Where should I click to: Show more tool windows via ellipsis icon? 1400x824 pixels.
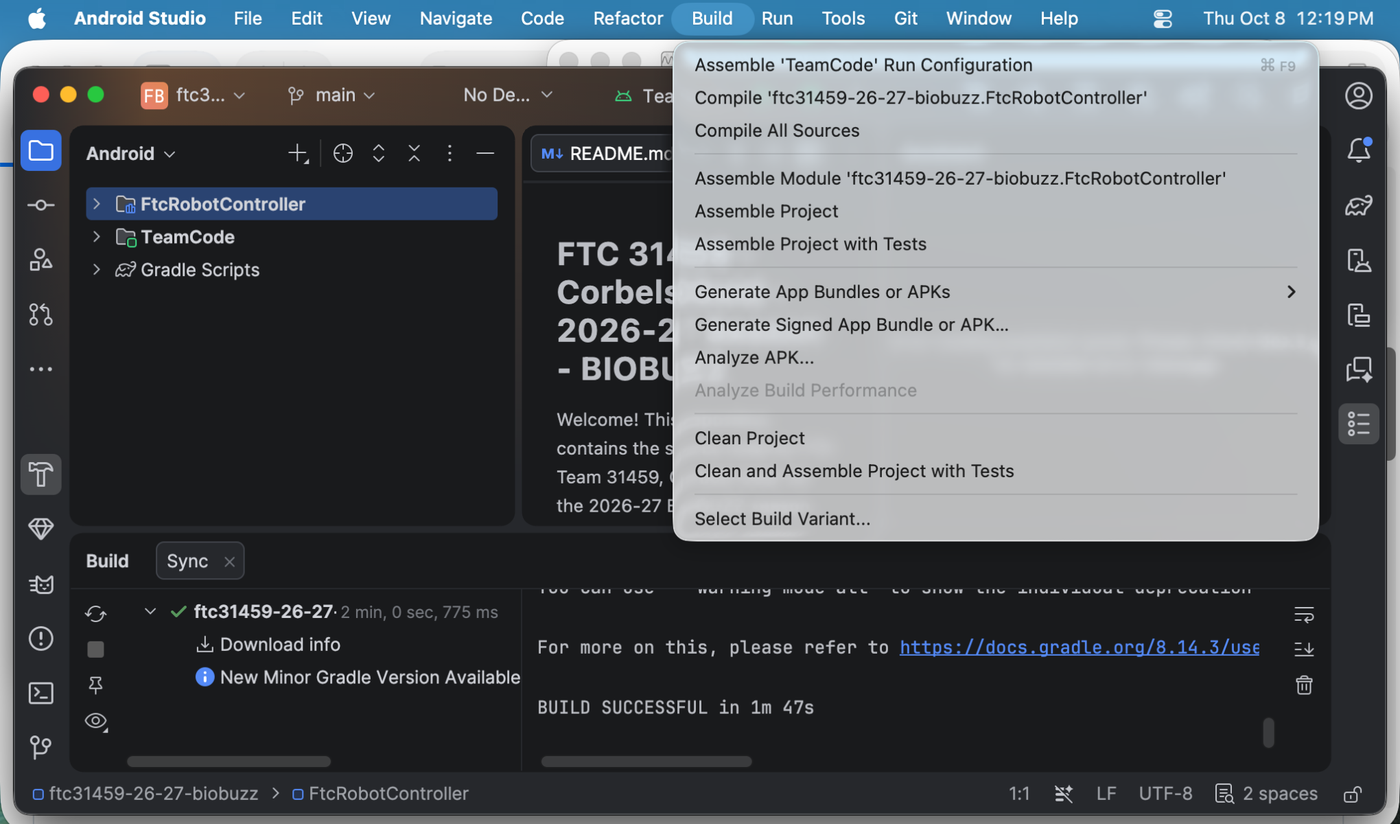[x=41, y=369]
